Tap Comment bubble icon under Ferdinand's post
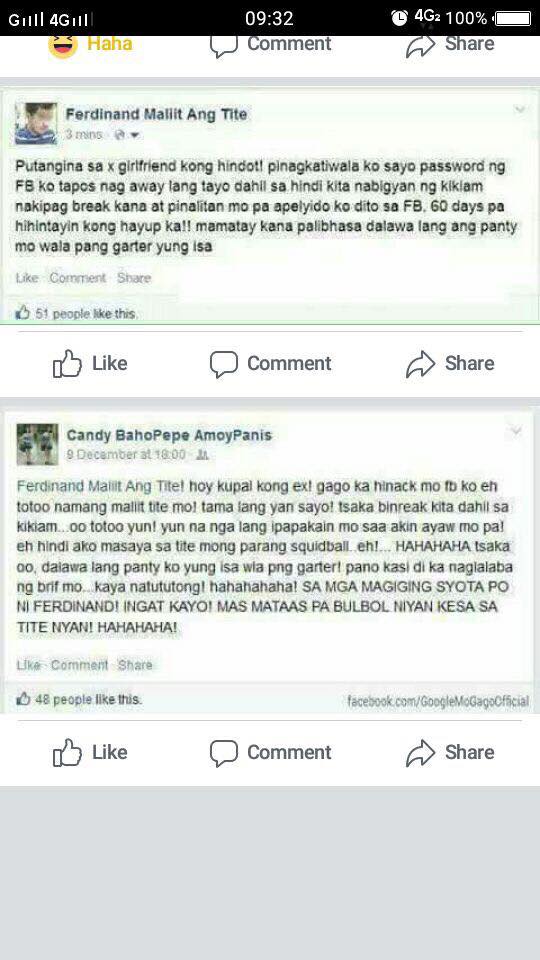This screenshot has width=540, height=960. point(223,364)
